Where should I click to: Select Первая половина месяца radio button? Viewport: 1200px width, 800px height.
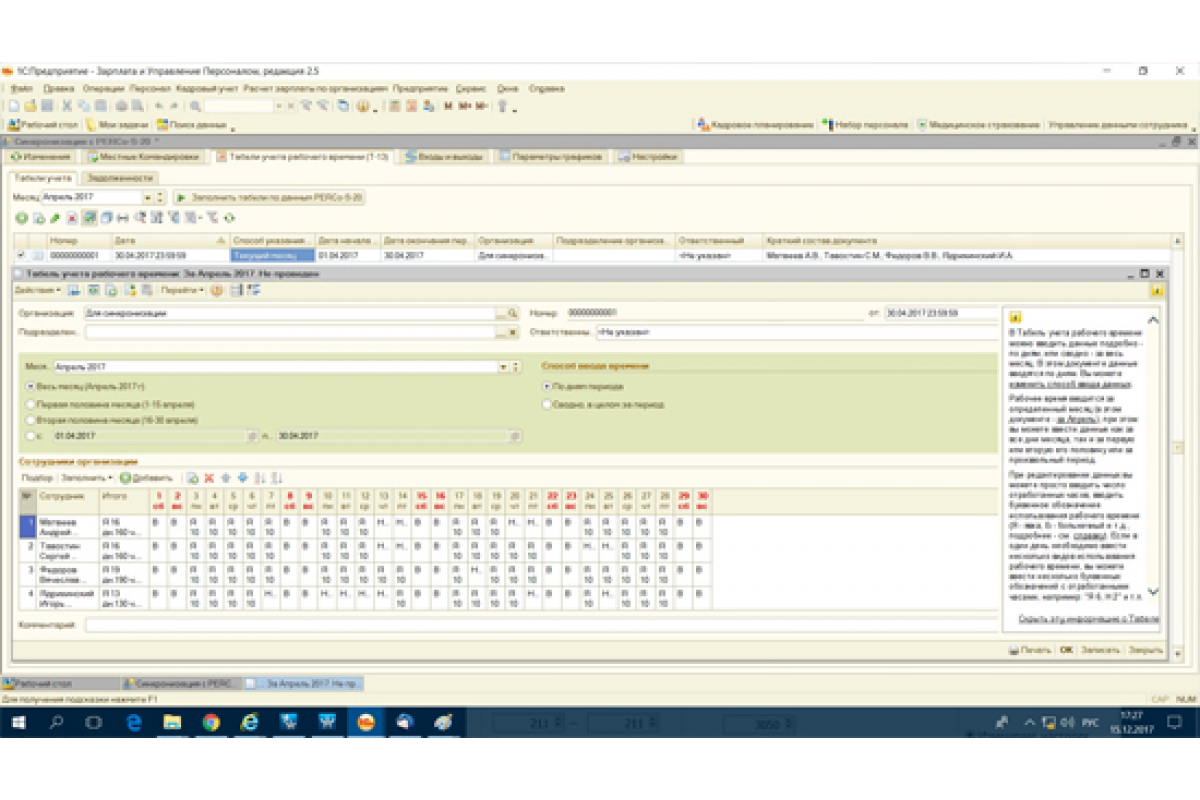coord(30,404)
